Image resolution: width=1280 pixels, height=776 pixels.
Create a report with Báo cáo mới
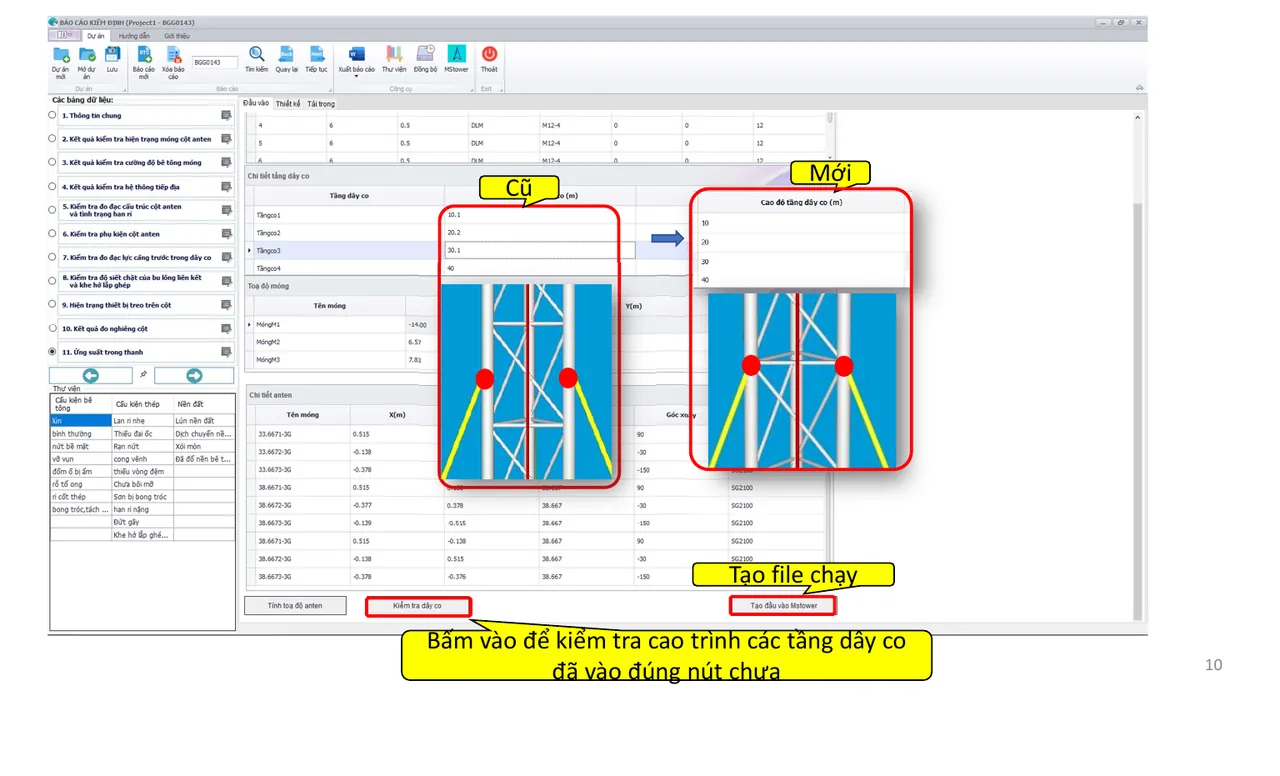(144, 55)
